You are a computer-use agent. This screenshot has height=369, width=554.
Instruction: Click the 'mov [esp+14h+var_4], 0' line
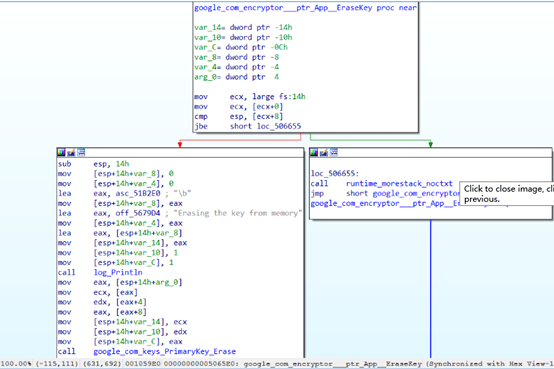116,183
